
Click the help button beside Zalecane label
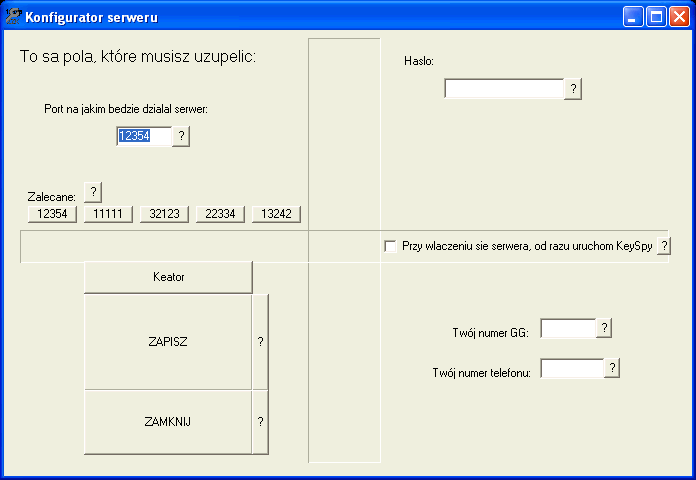click(x=92, y=192)
